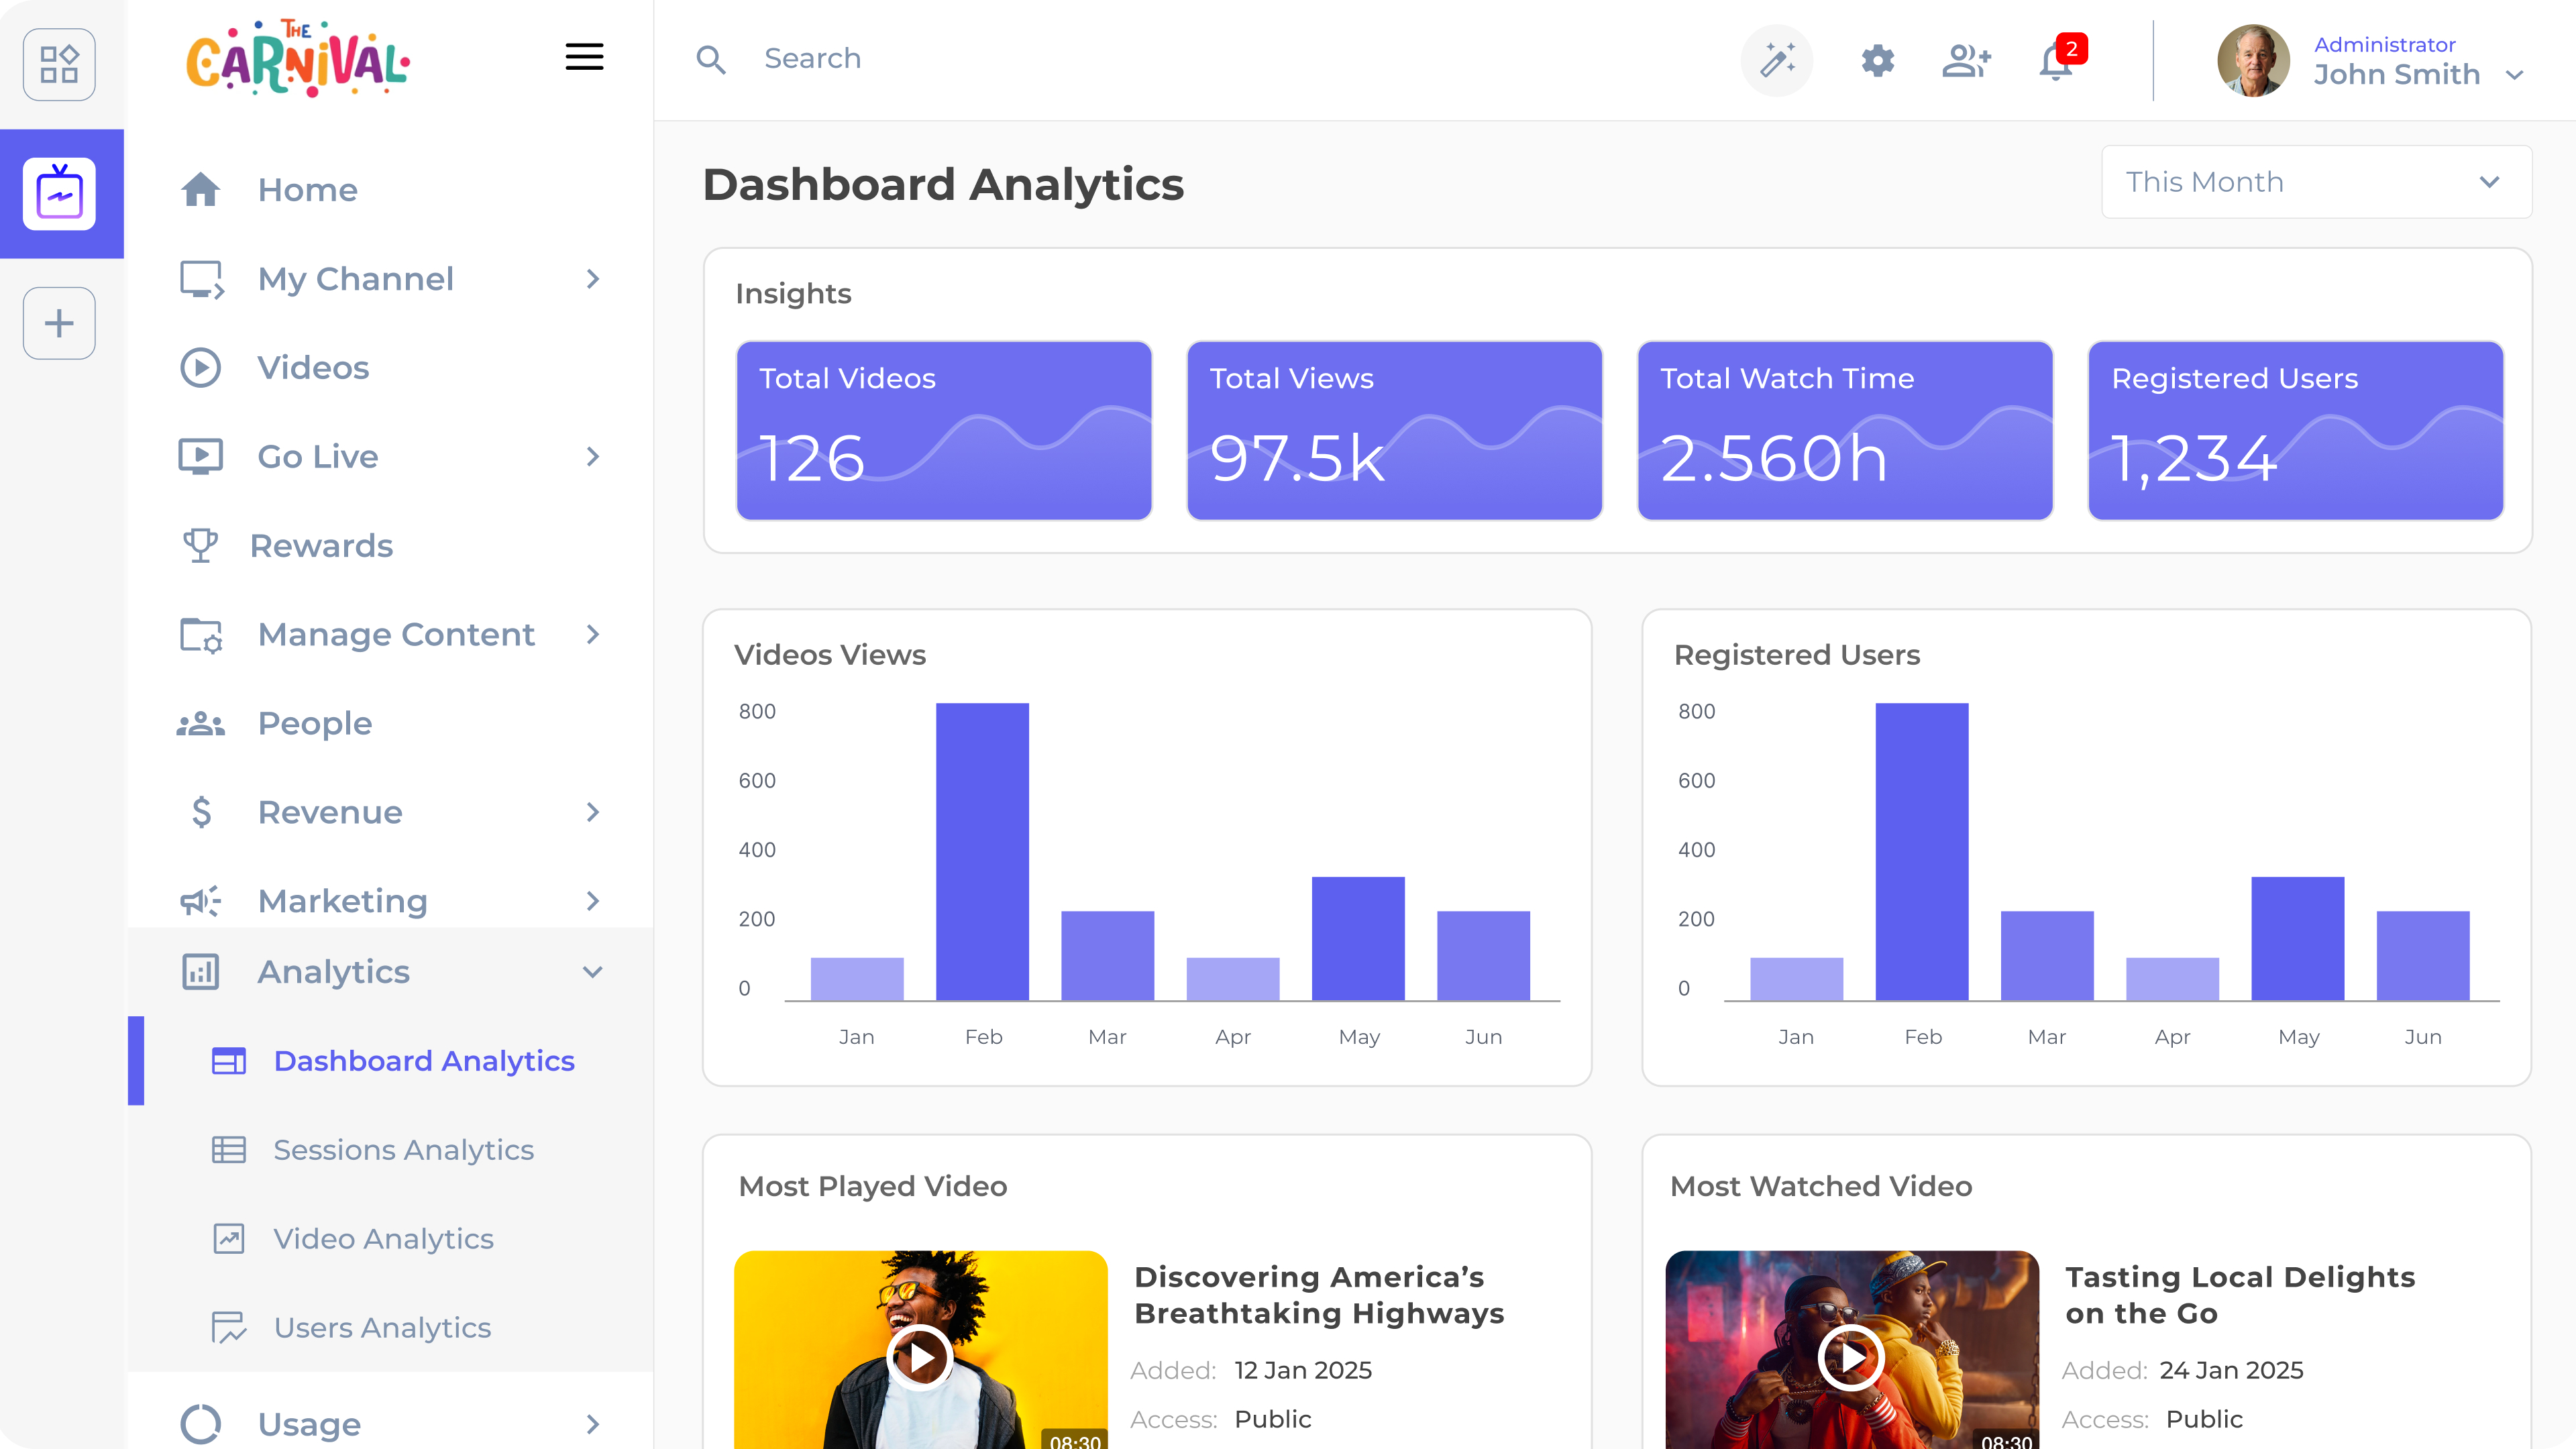Screen dimensions: 2576x1449
Task: Open the Rewards menu item
Action: (320, 546)
